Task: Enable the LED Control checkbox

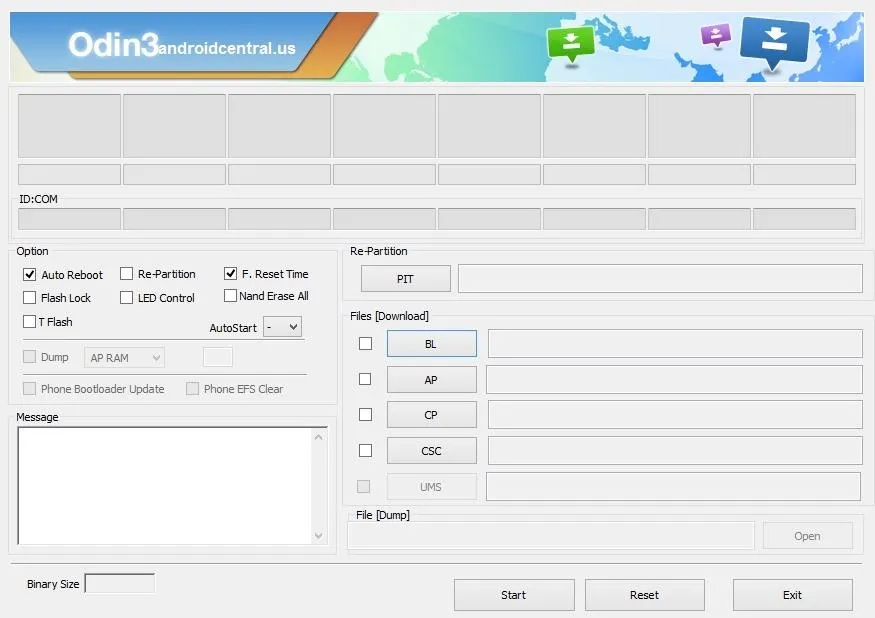Action: point(127,298)
